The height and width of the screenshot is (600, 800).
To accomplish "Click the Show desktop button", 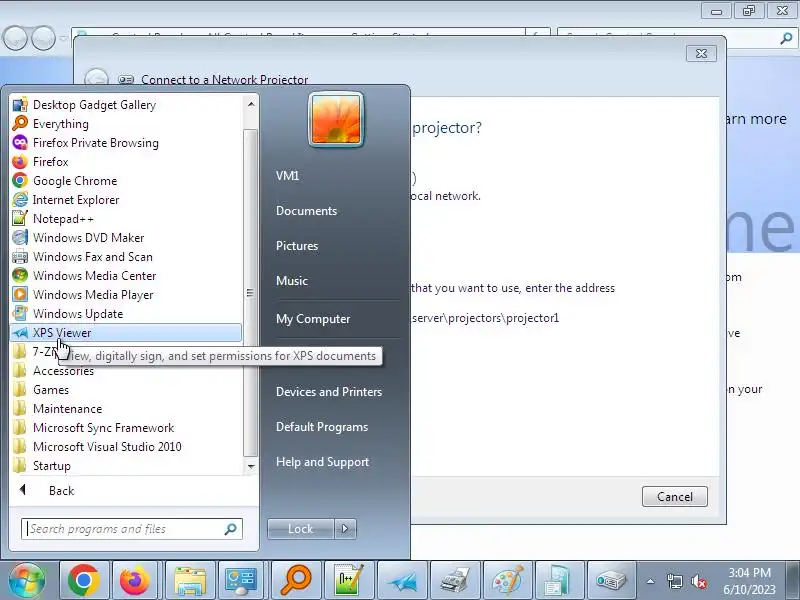I will click(x=793, y=581).
